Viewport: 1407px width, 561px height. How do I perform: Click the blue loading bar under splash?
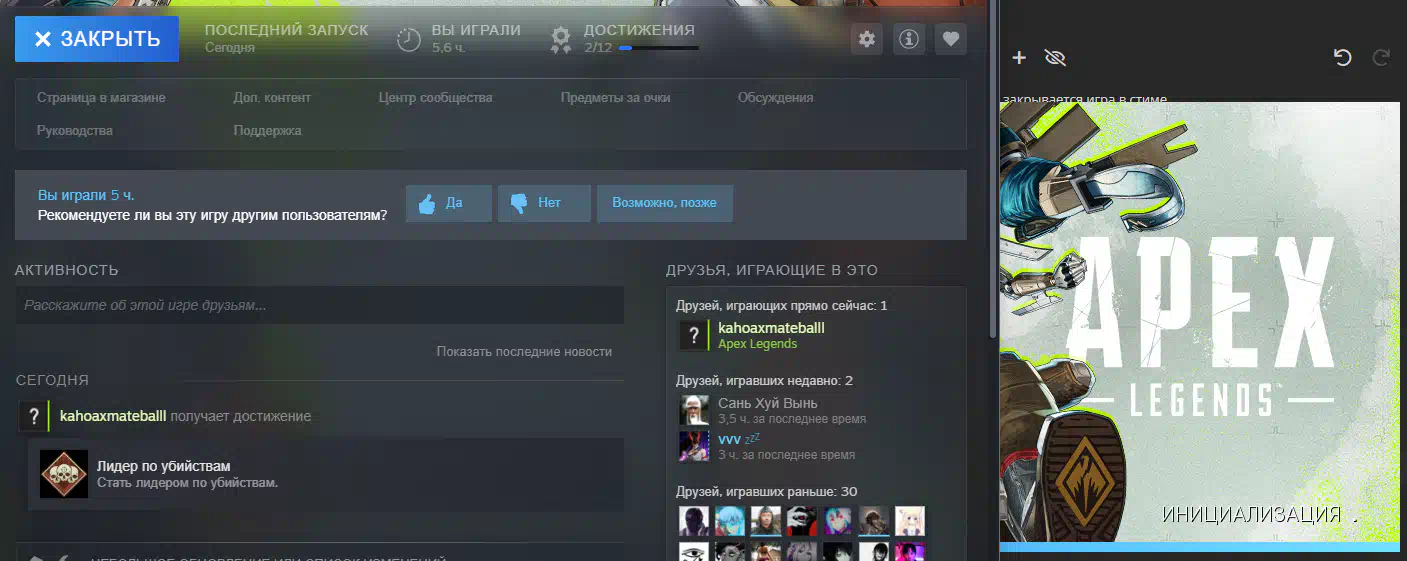pyautogui.click(x=1200, y=547)
